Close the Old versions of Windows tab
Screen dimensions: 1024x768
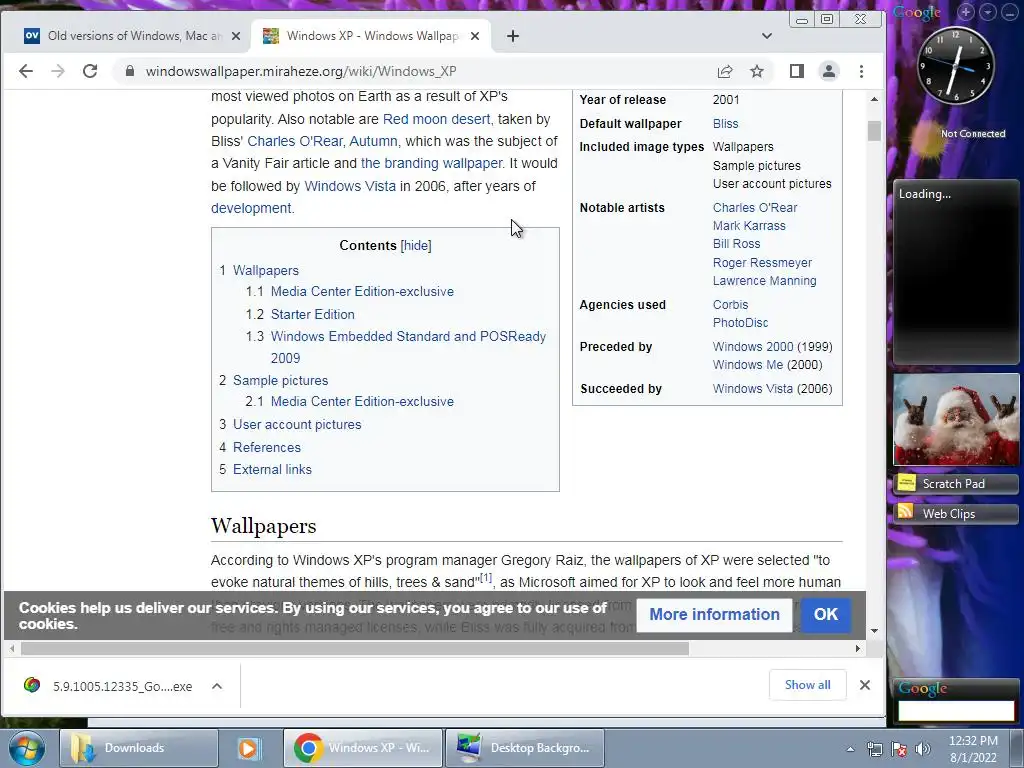tap(236, 36)
